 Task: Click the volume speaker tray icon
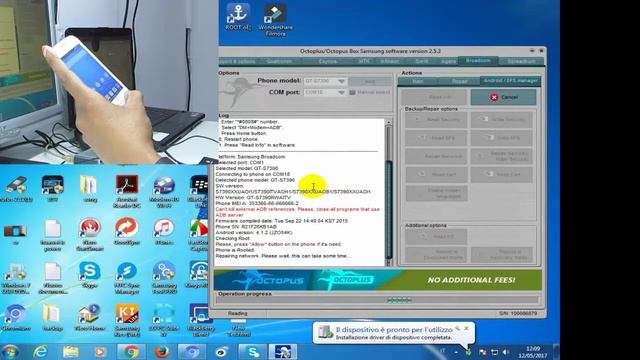[x=506, y=352]
